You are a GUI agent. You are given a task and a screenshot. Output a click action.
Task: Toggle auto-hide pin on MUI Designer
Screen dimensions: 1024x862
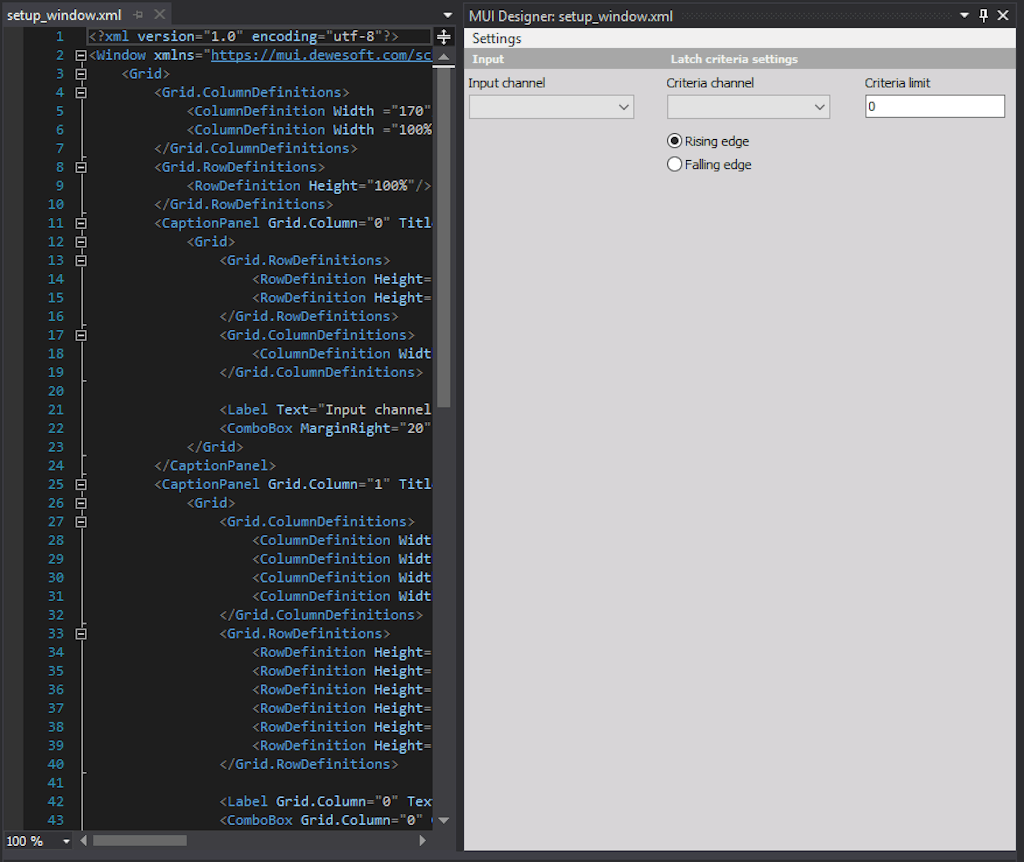click(984, 16)
